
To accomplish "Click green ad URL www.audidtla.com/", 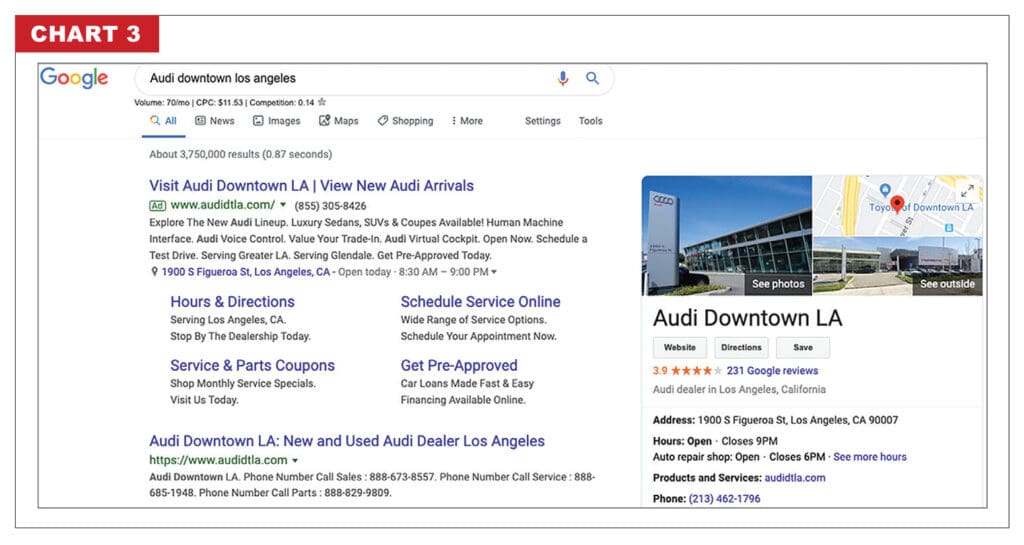I will pyautogui.click(x=223, y=205).
